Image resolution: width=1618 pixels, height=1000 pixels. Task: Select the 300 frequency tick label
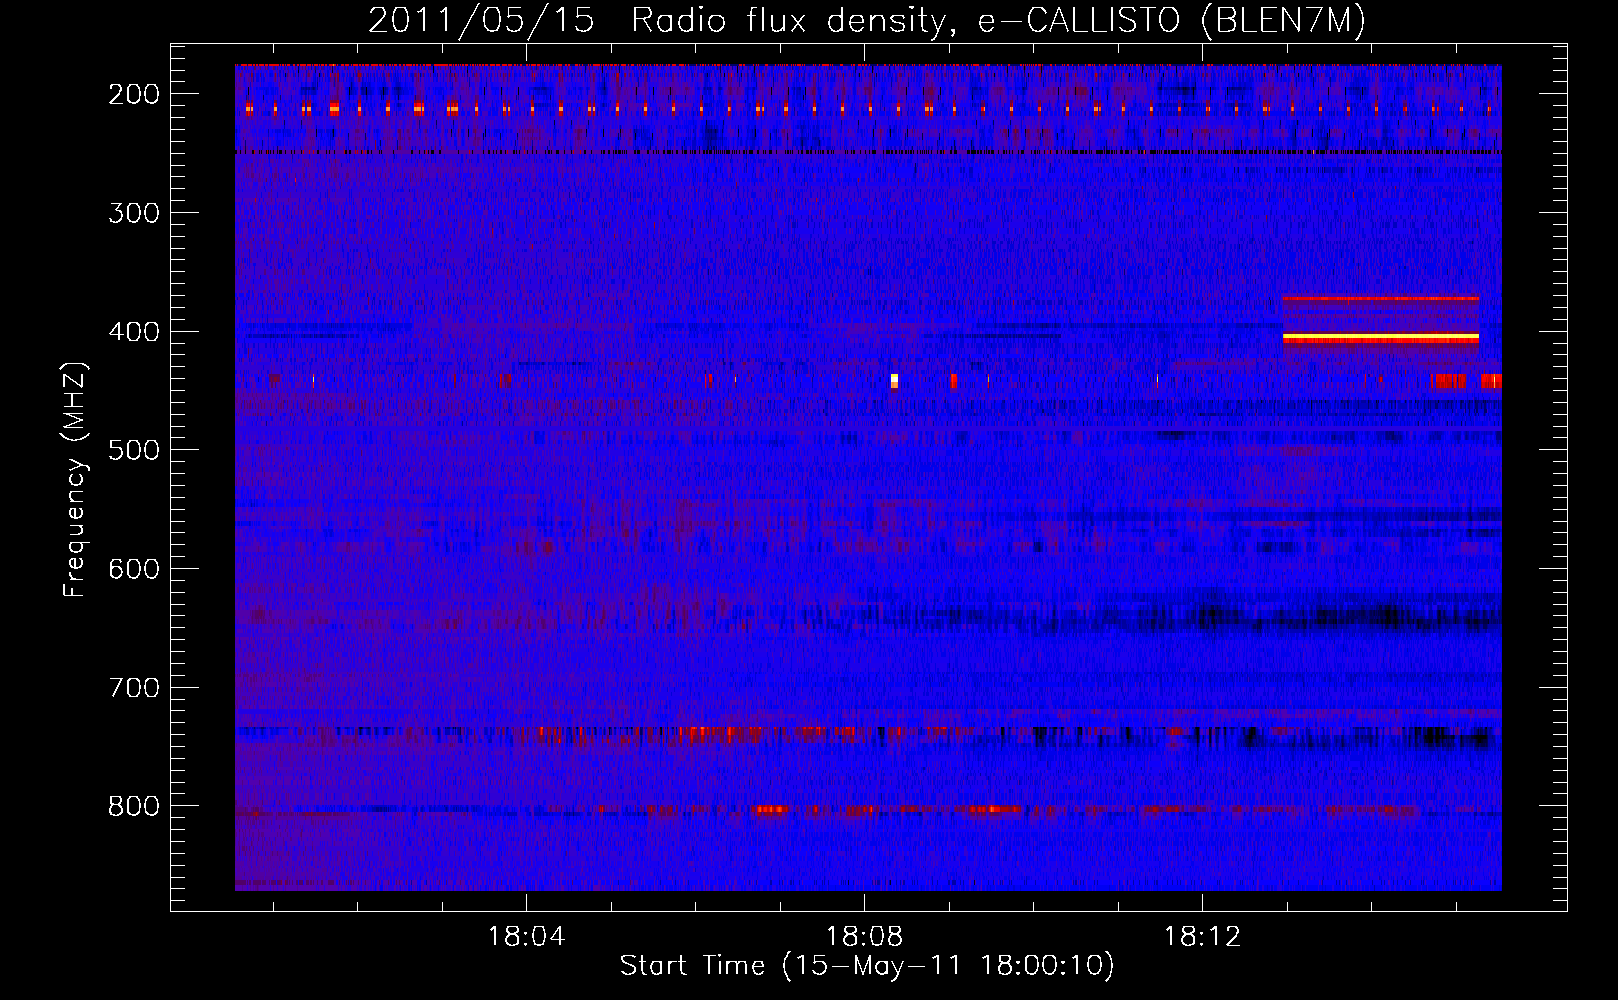click(x=134, y=213)
